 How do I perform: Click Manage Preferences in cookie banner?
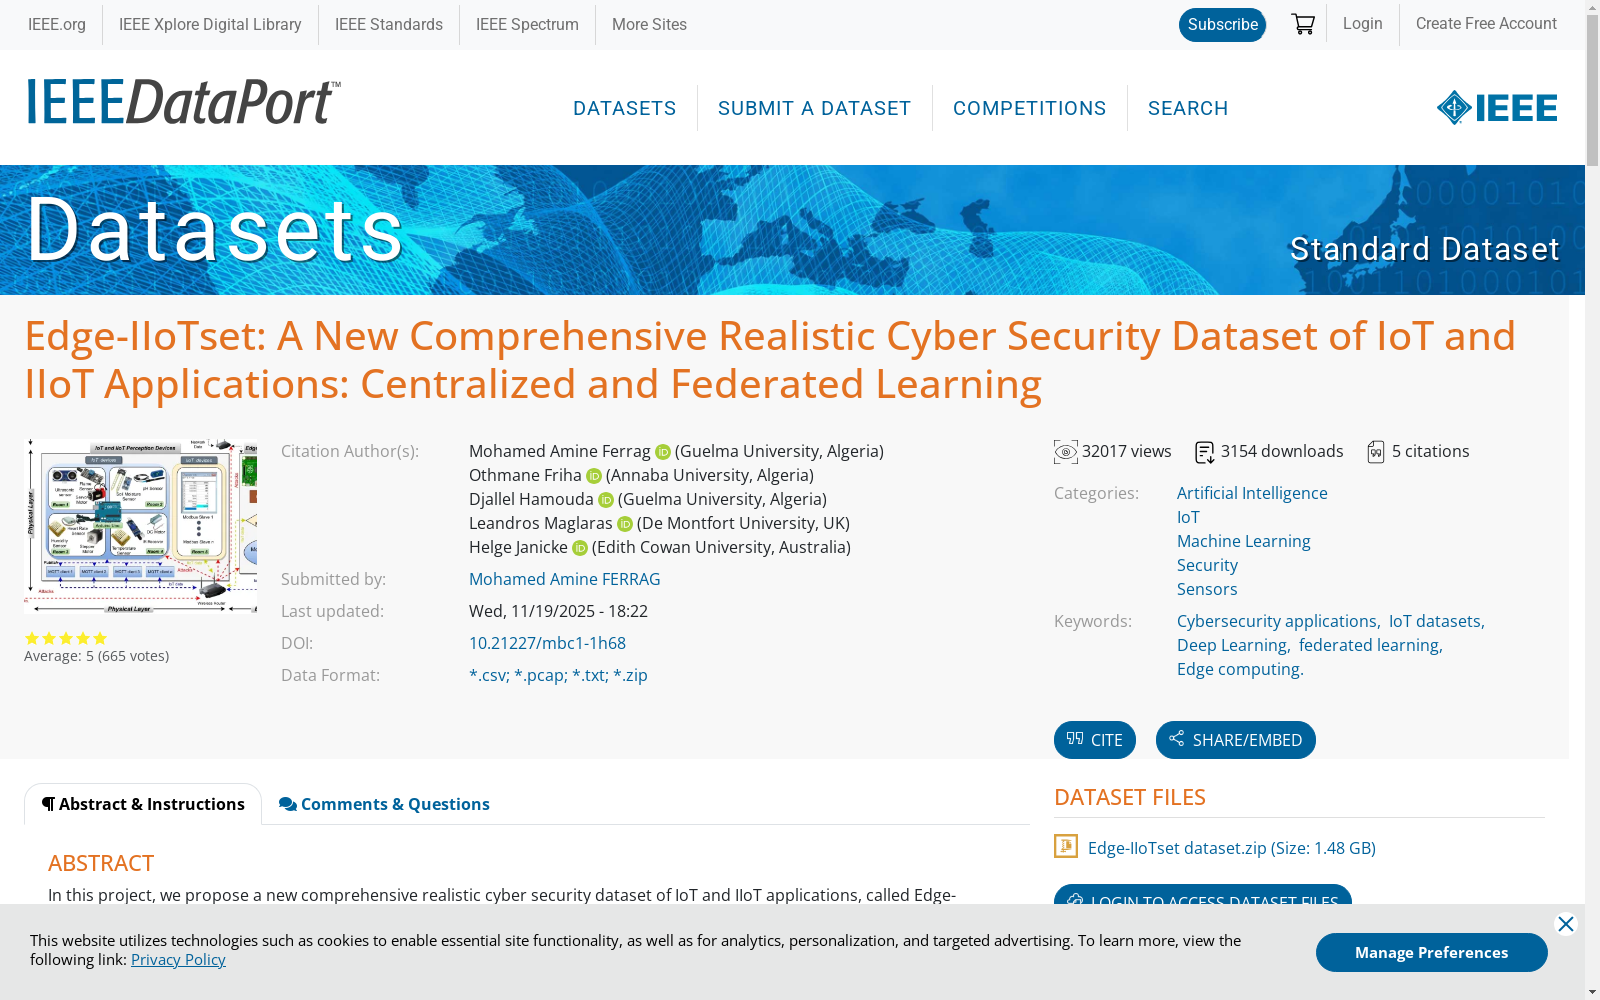(1432, 952)
